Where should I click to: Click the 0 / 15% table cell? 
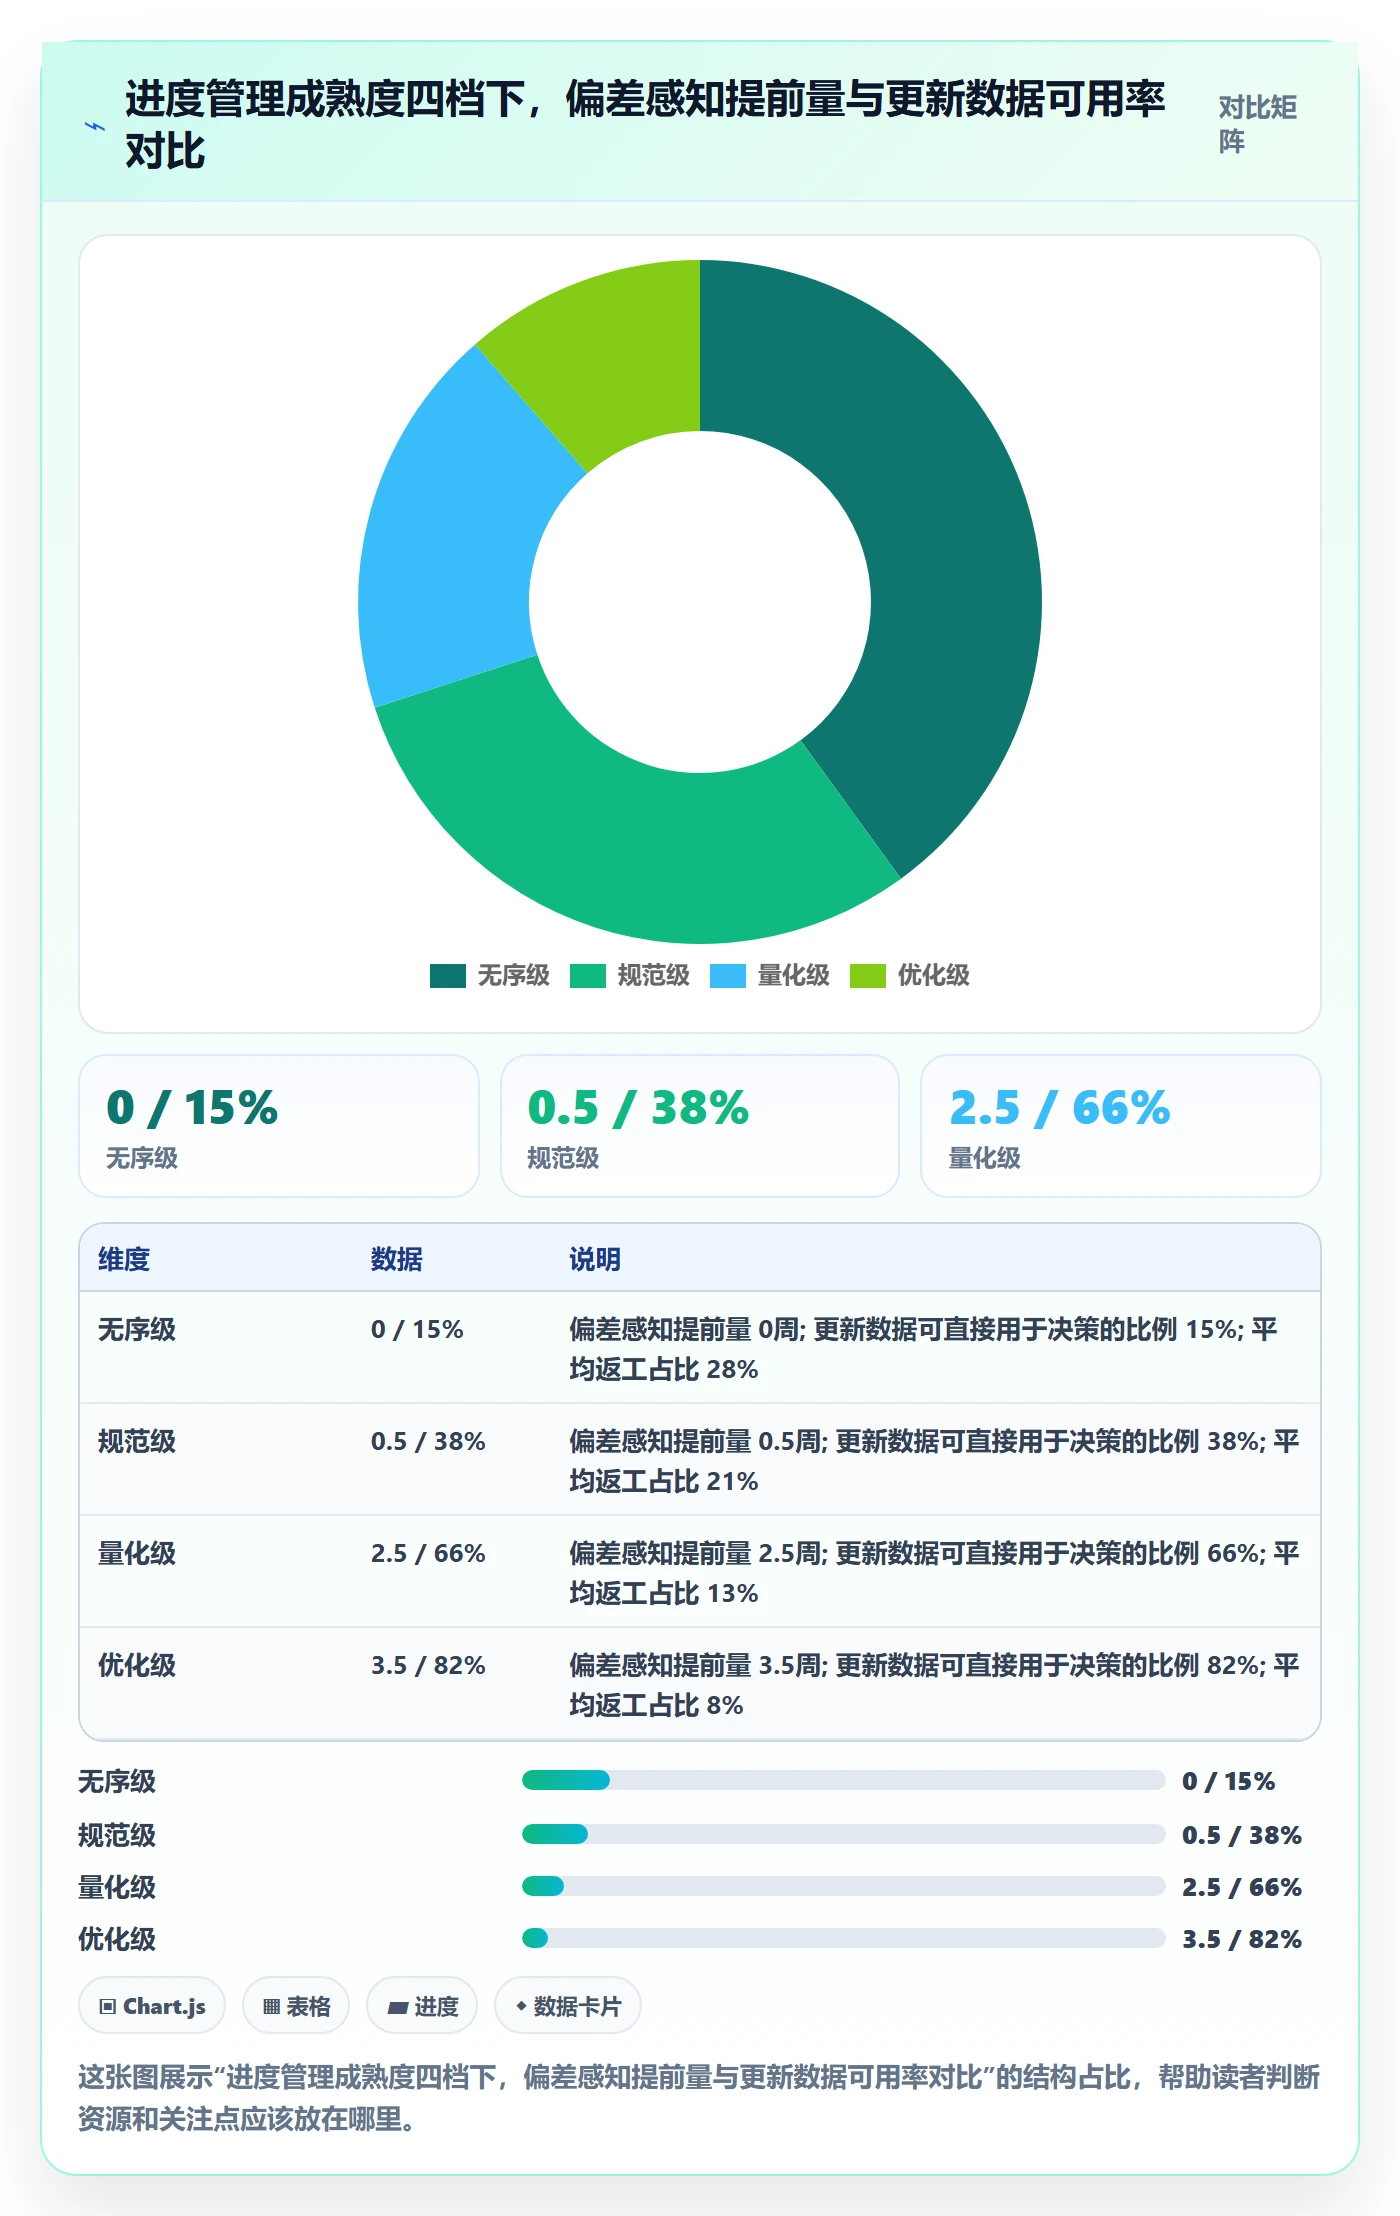tap(417, 1329)
